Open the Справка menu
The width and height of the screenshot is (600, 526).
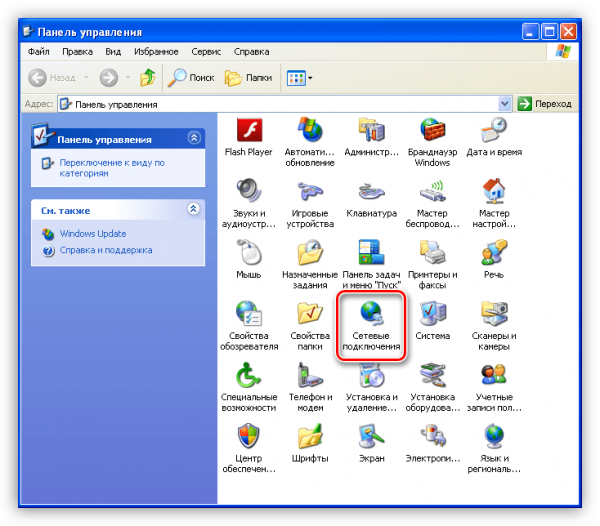pos(251,52)
